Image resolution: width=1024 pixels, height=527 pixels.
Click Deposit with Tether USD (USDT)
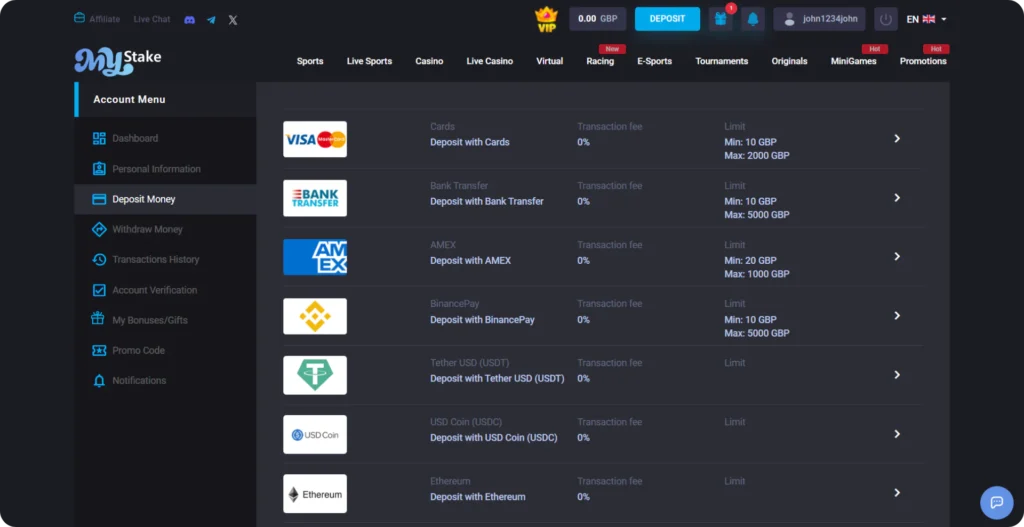click(x=497, y=378)
